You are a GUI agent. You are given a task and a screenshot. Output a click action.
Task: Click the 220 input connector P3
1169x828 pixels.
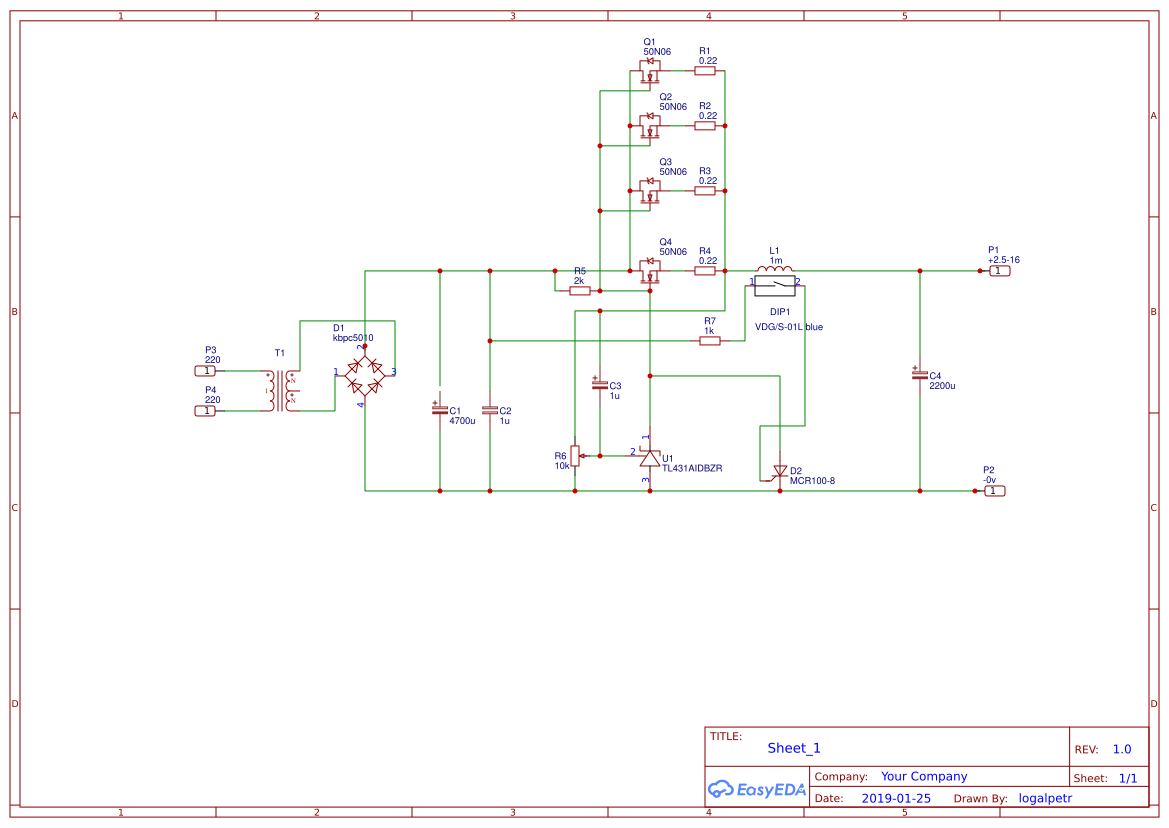tap(205, 369)
